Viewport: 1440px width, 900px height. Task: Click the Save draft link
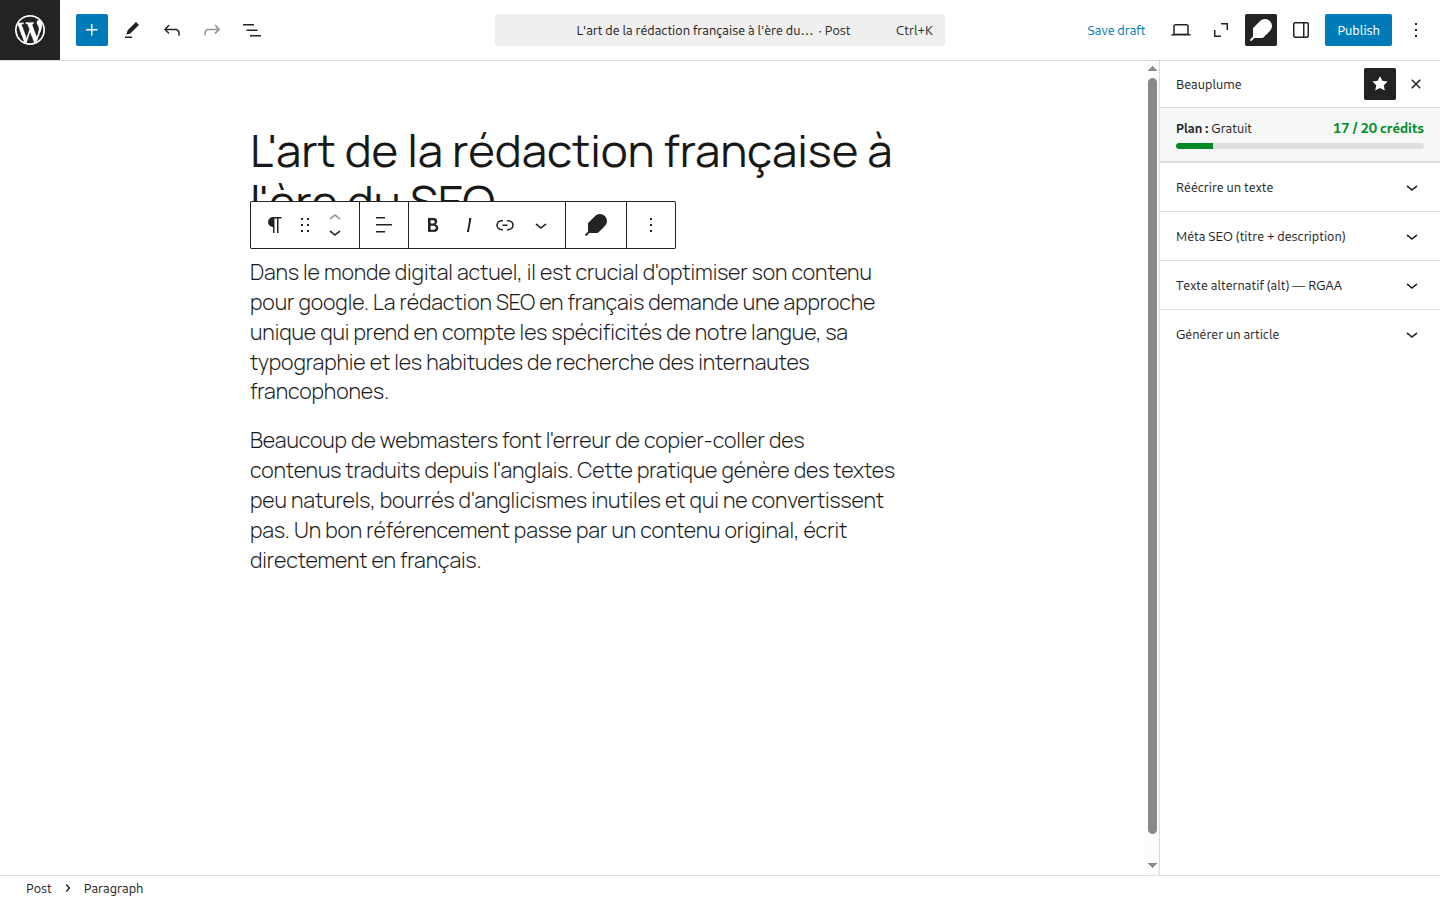coord(1116,30)
